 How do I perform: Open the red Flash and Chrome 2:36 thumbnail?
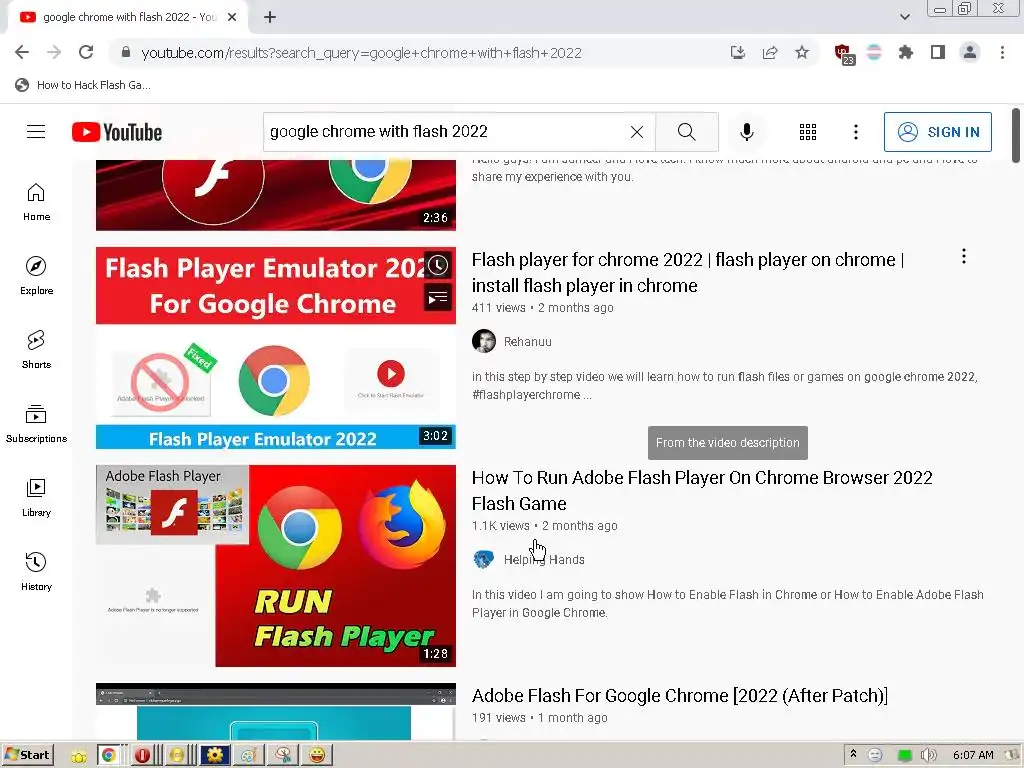point(276,195)
